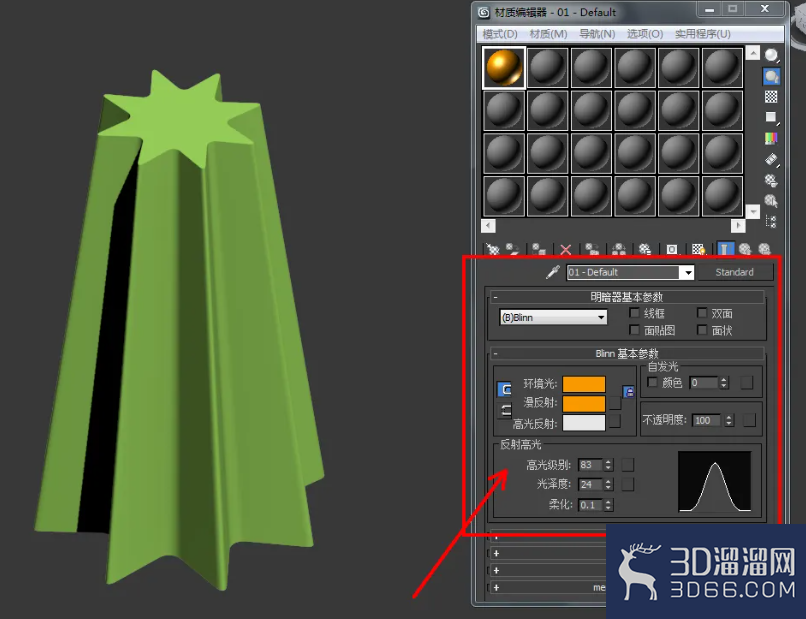Open the material editor Options icon
806x619 pixels.
point(771,180)
